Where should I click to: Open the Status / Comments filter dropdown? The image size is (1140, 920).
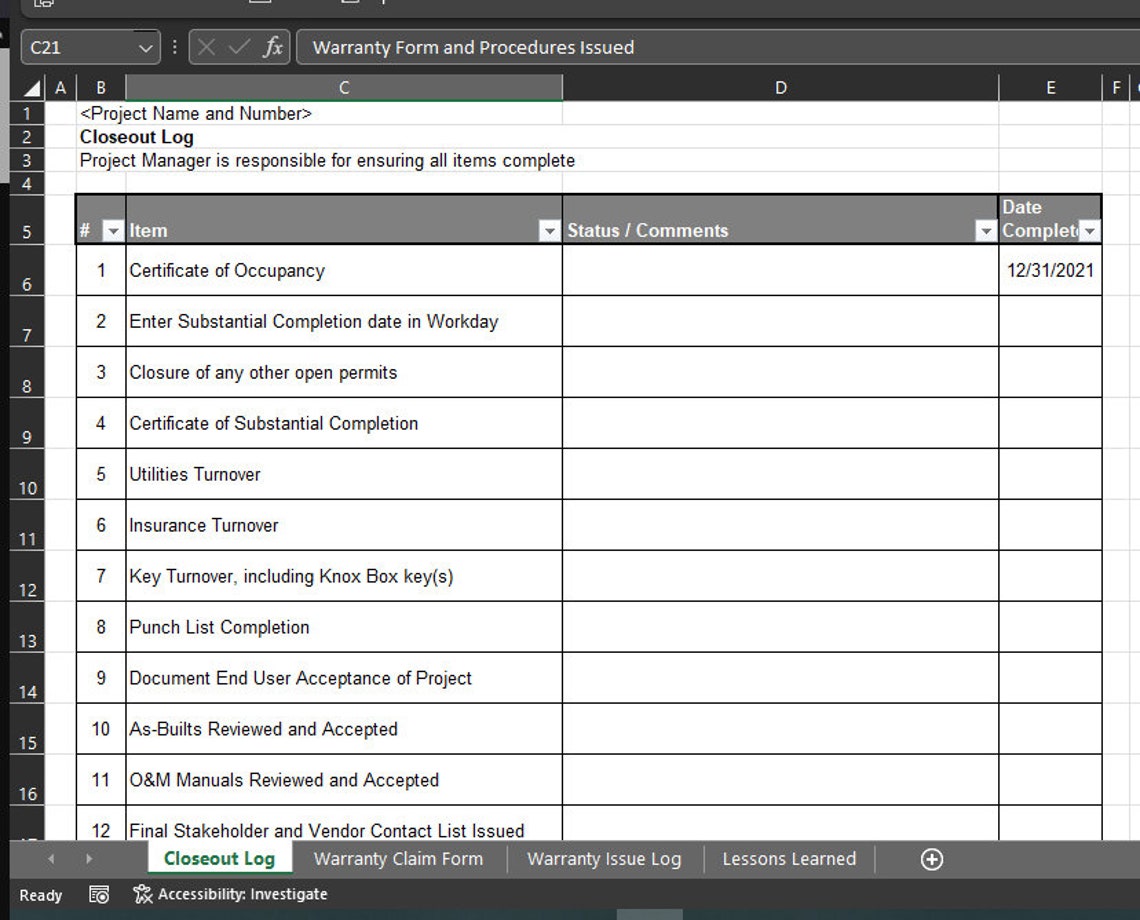[985, 230]
